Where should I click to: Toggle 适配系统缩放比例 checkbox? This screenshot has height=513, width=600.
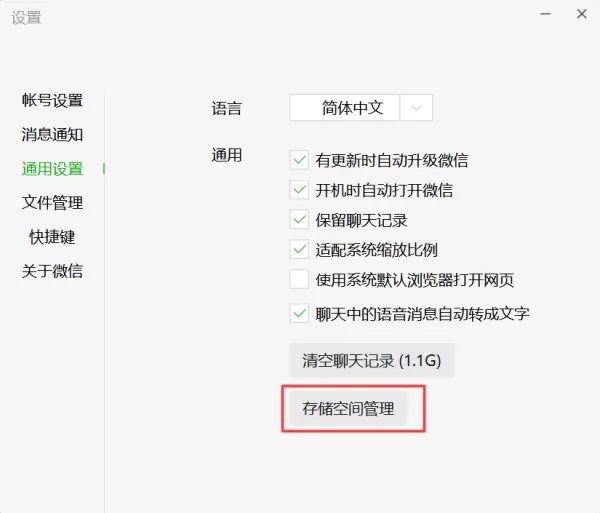299,250
